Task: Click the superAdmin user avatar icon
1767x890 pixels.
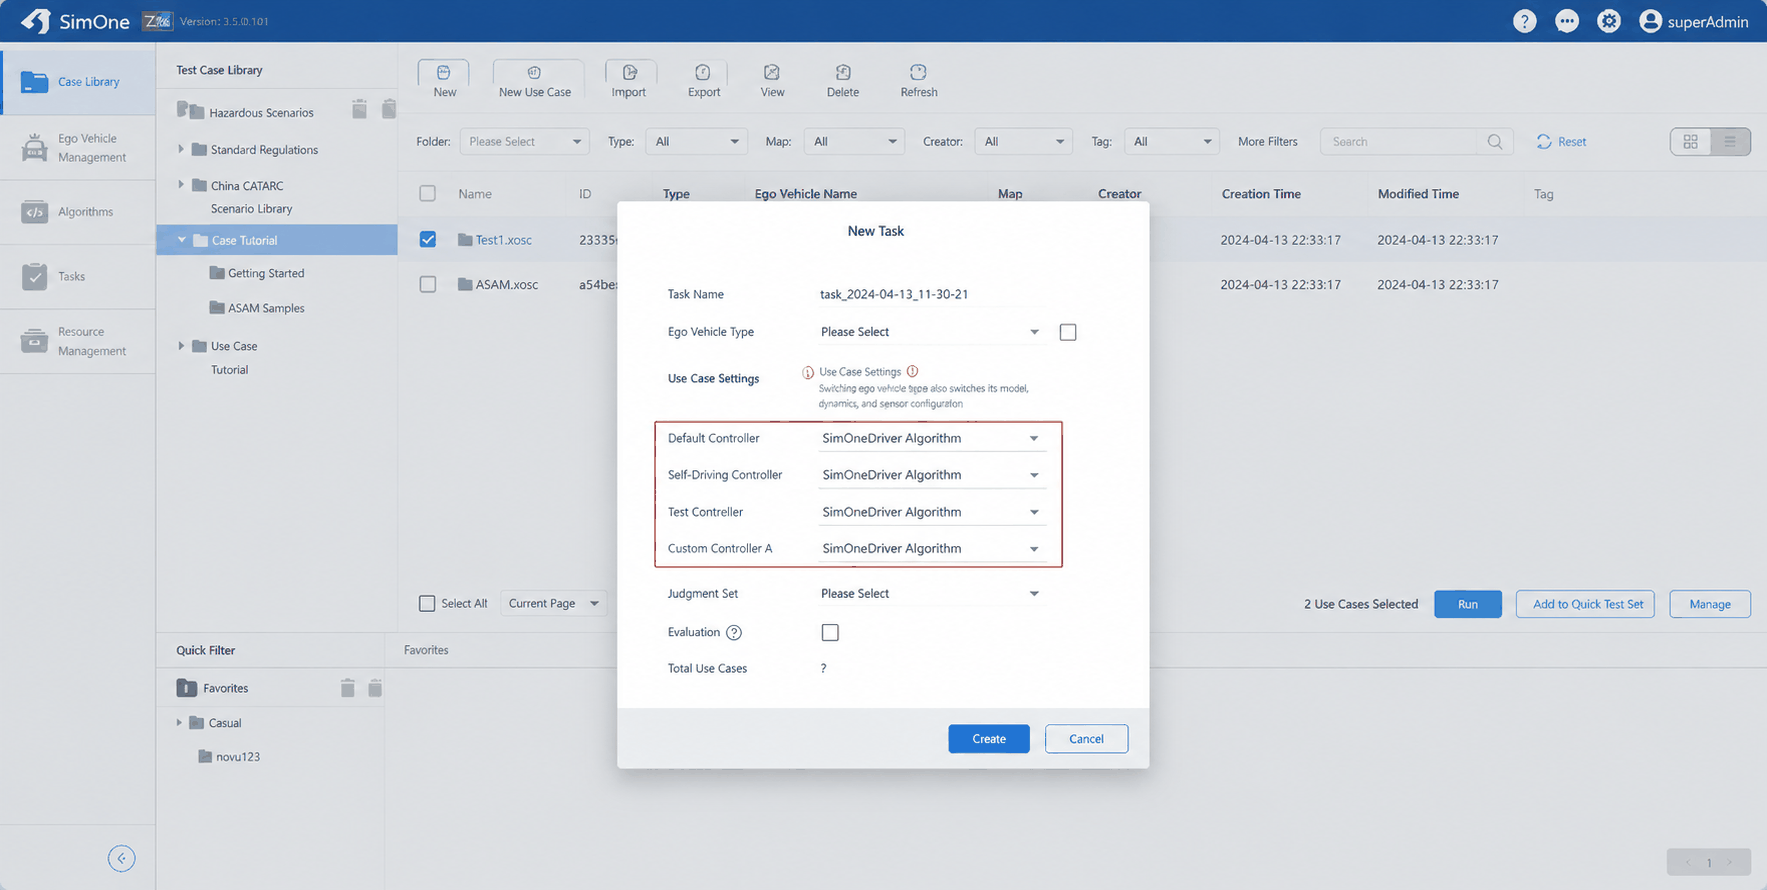Action: (x=1650, y=21)
